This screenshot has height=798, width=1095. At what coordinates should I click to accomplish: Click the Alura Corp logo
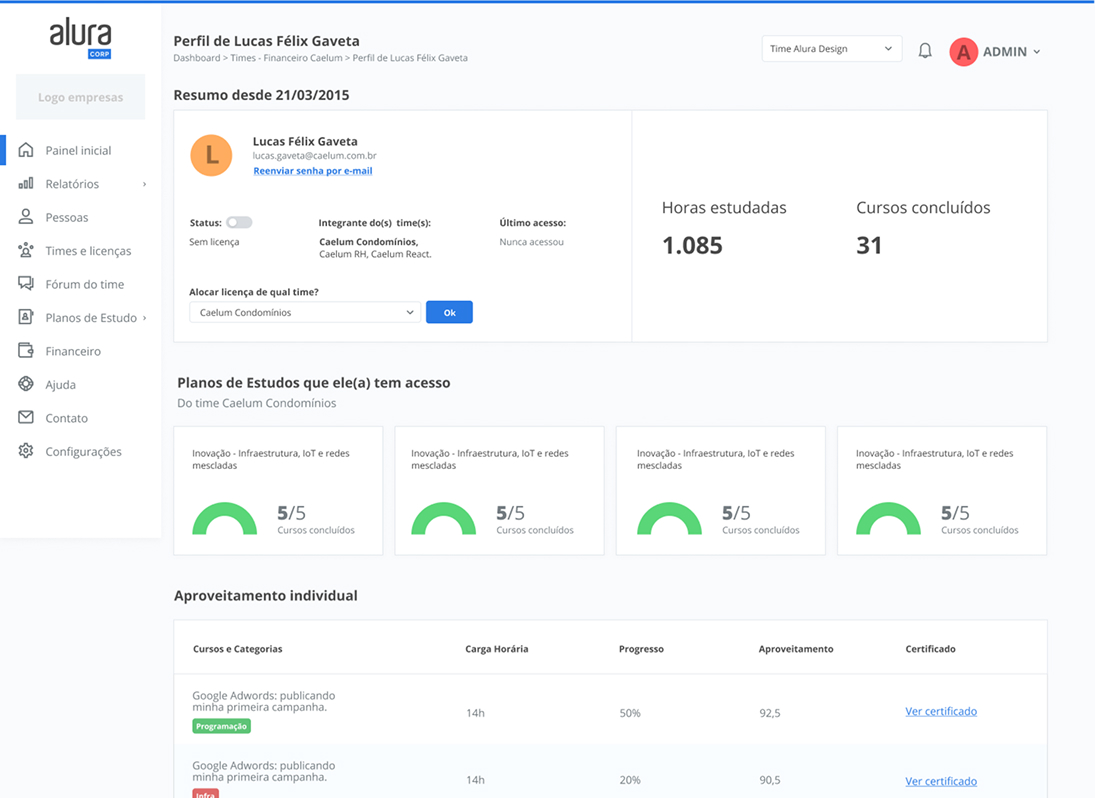[x=80, y=38]
